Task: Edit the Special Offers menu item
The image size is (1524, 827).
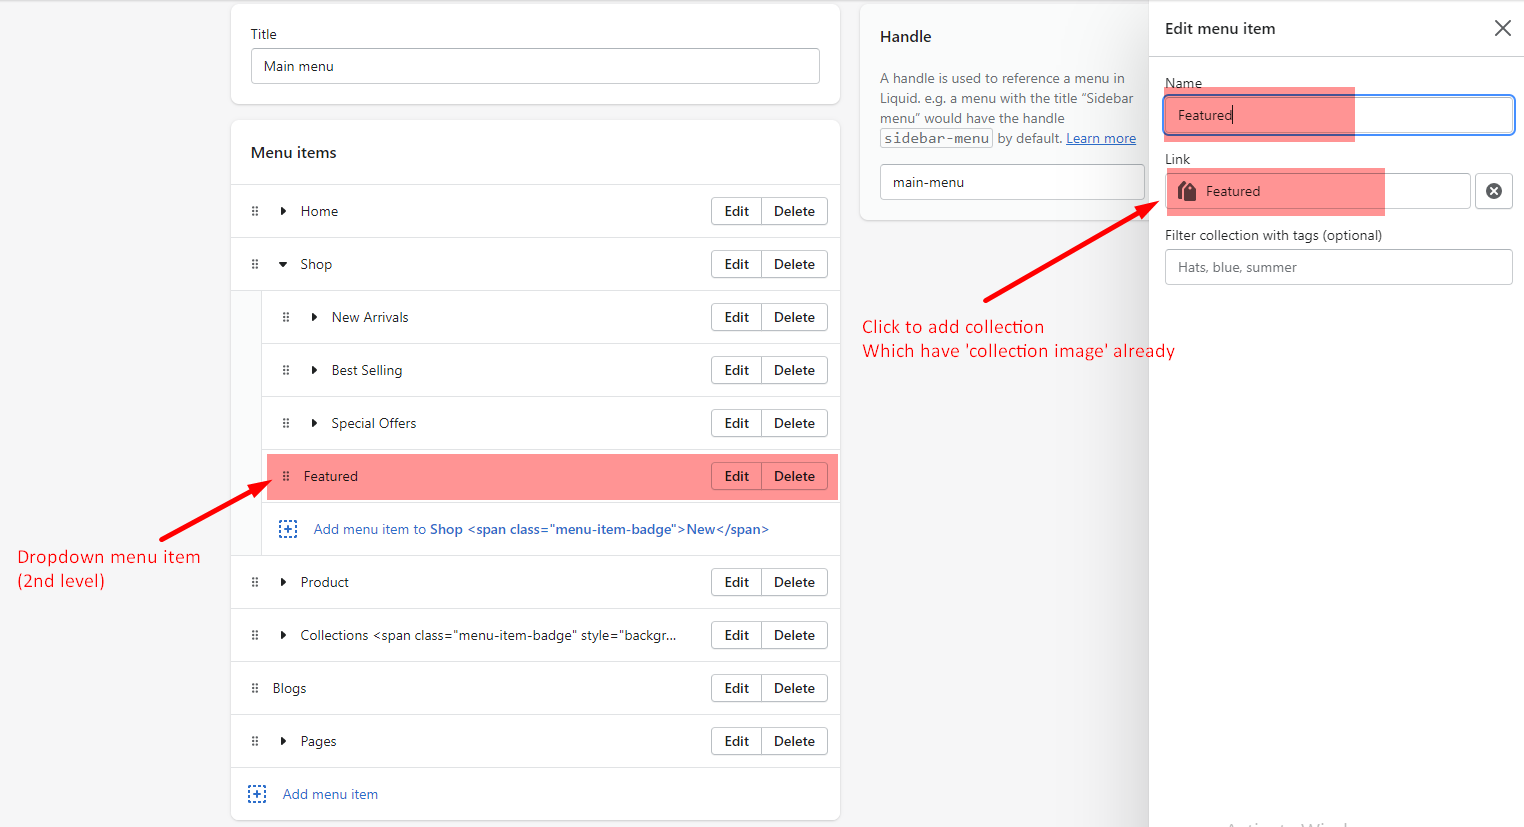Action: click(x=736, y=423)
